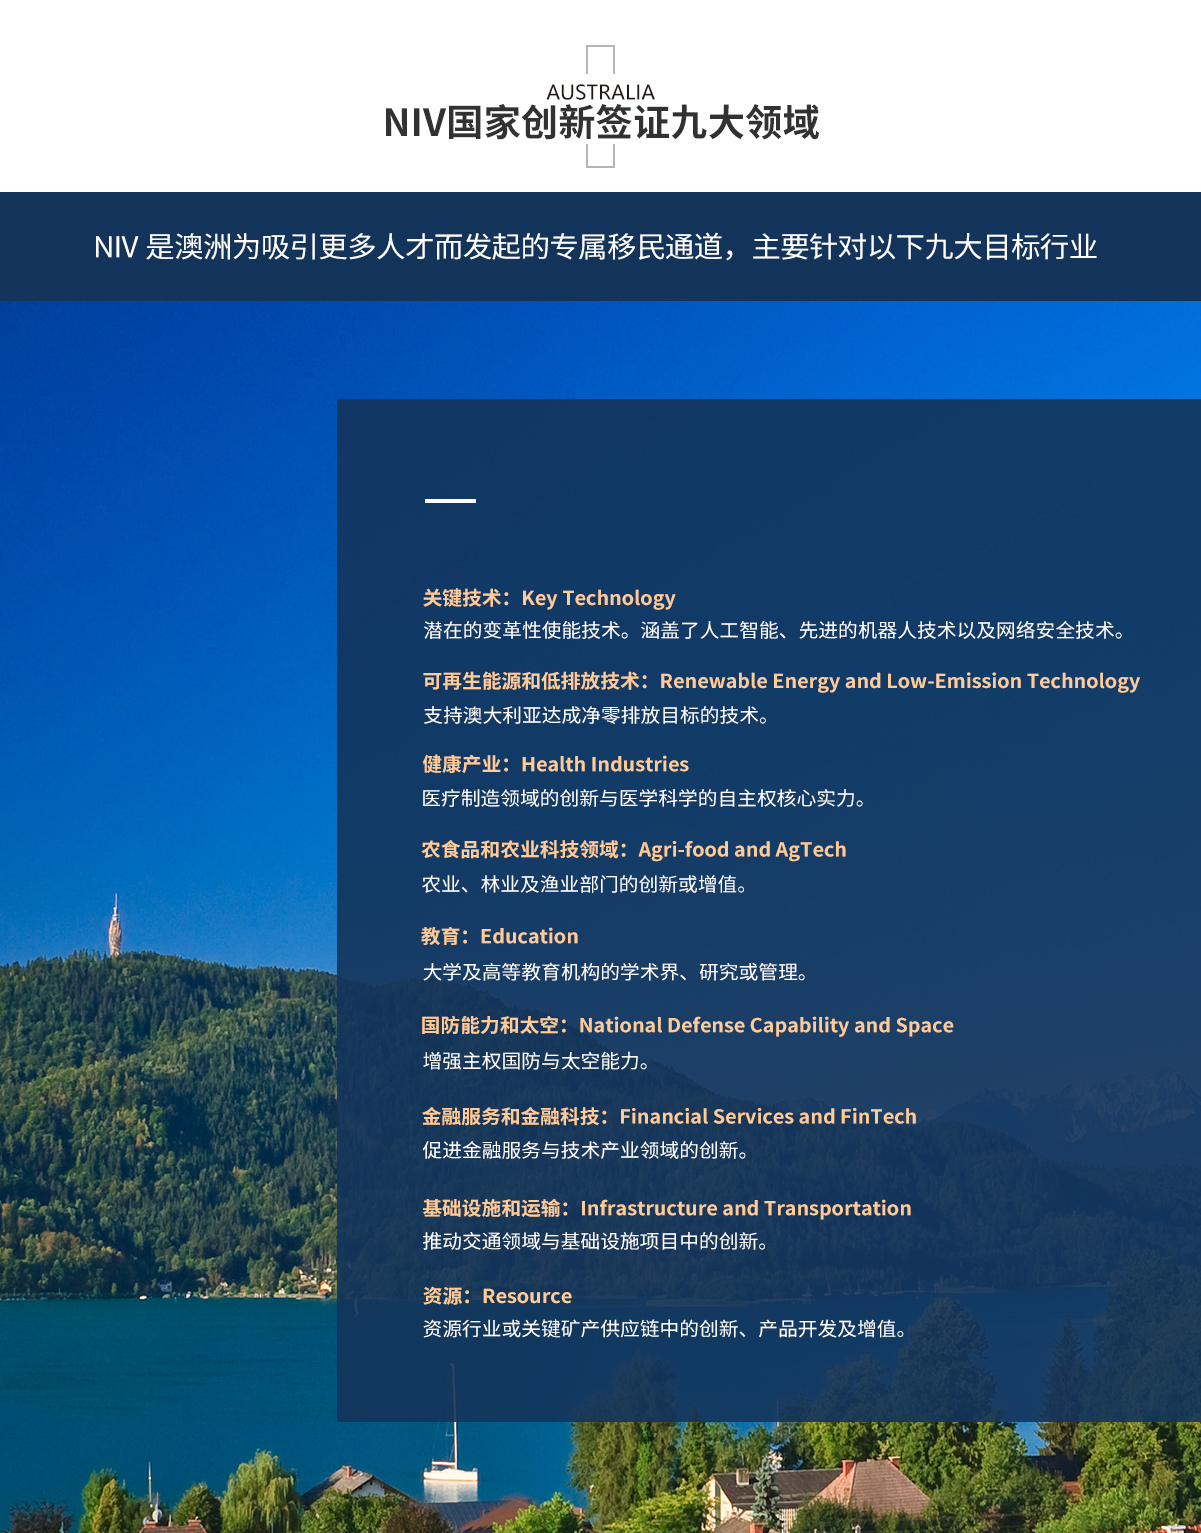Select National Defense Capability and Space heading
Screen dimensions: 1201x1533
(x=687, y=1026)
